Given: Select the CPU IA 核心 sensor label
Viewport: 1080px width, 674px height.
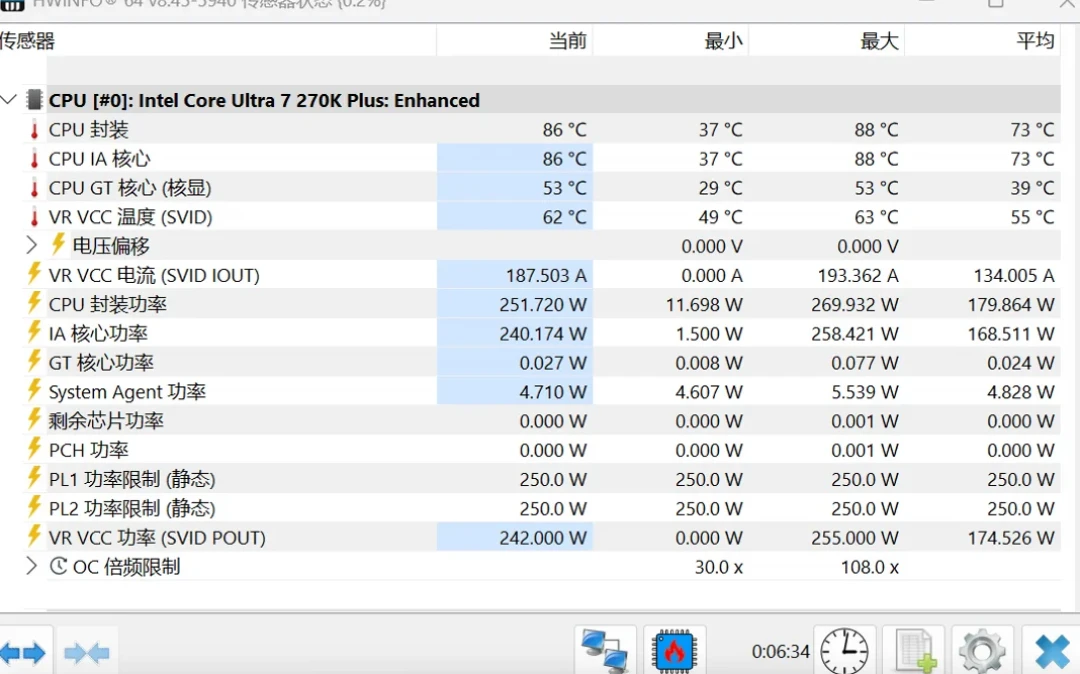Looking at the screenshot, I should pos(99,158).
